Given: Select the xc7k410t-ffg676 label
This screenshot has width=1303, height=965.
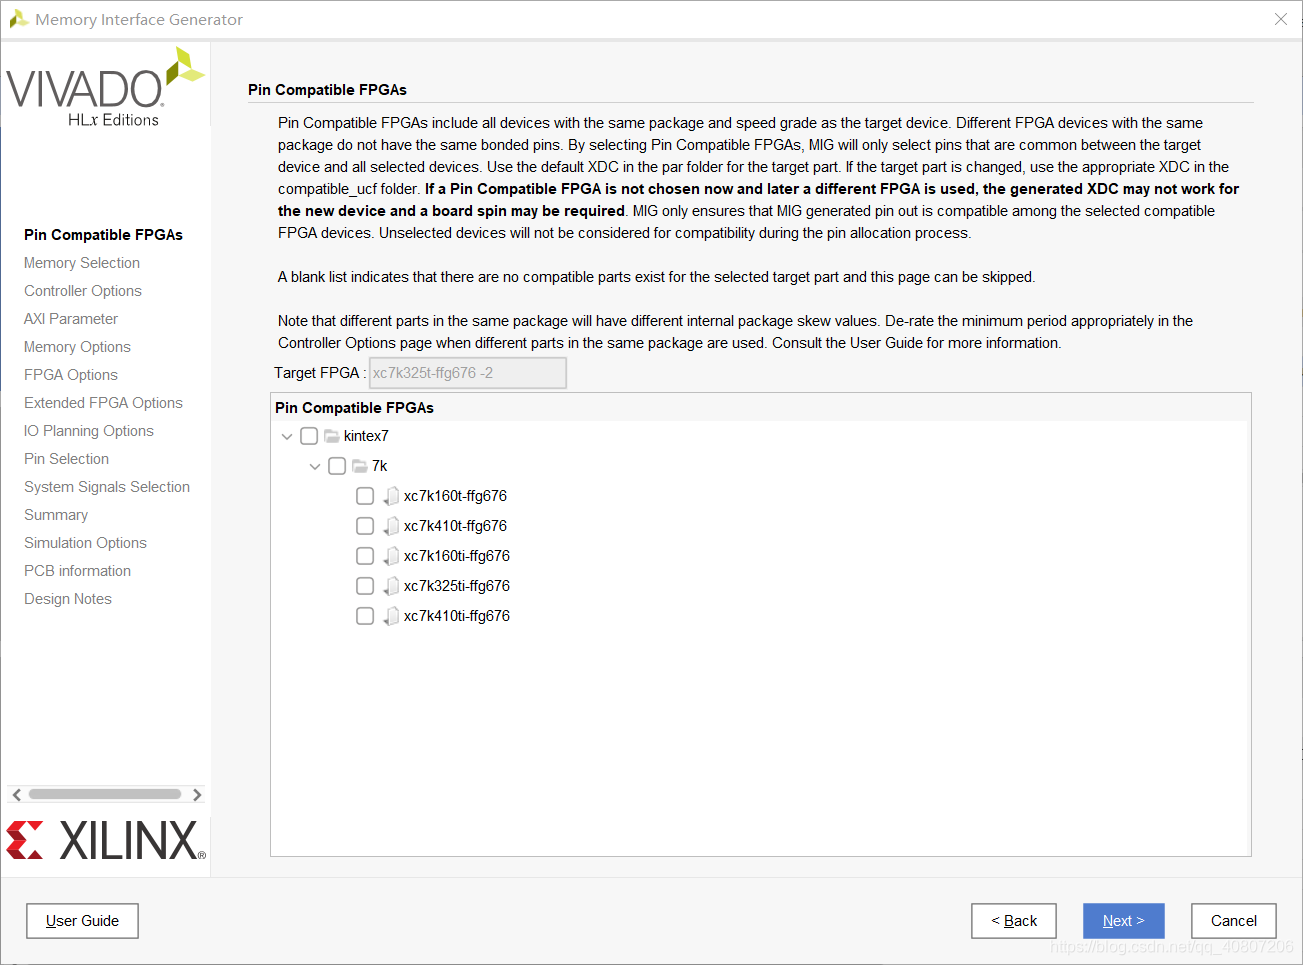Looking at the screenshot, I should (455, 526).
